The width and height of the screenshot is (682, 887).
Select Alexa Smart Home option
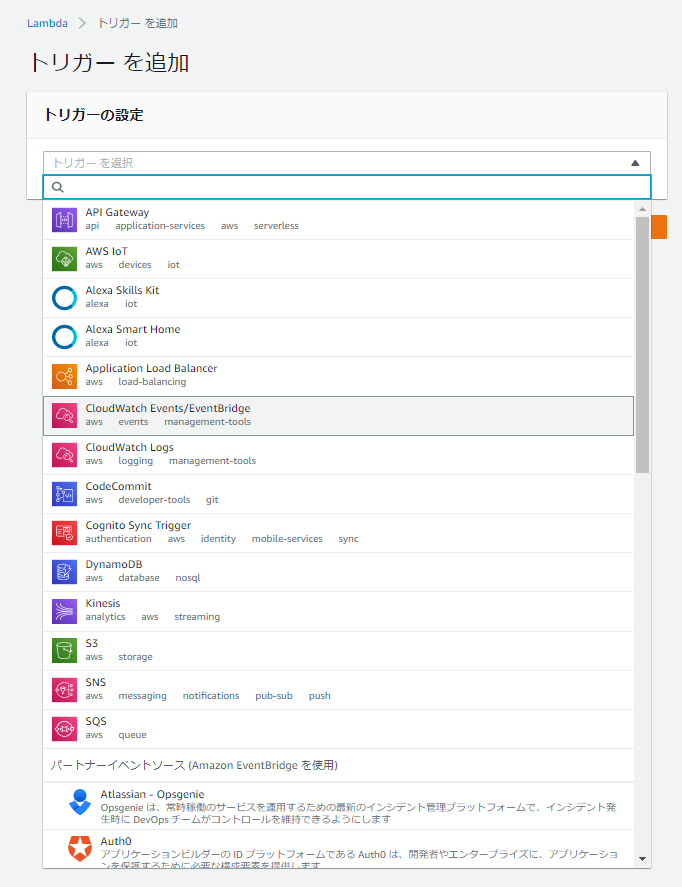tap(338, 337)
